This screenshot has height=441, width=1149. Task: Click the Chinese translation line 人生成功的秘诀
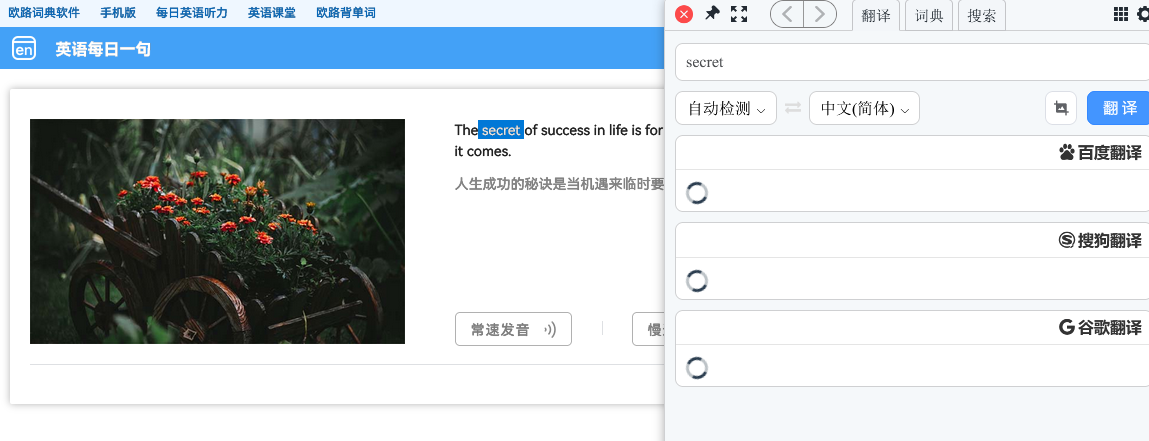[559, 184]
